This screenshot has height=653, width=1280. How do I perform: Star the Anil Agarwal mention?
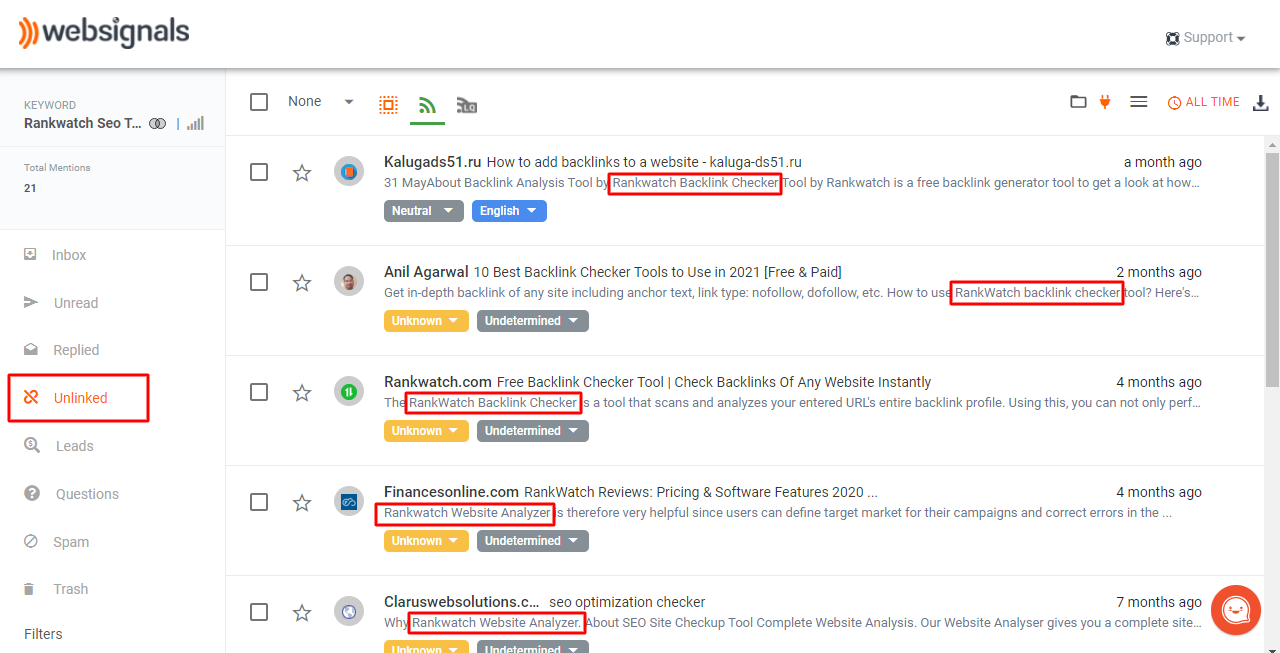click(302, 283)
